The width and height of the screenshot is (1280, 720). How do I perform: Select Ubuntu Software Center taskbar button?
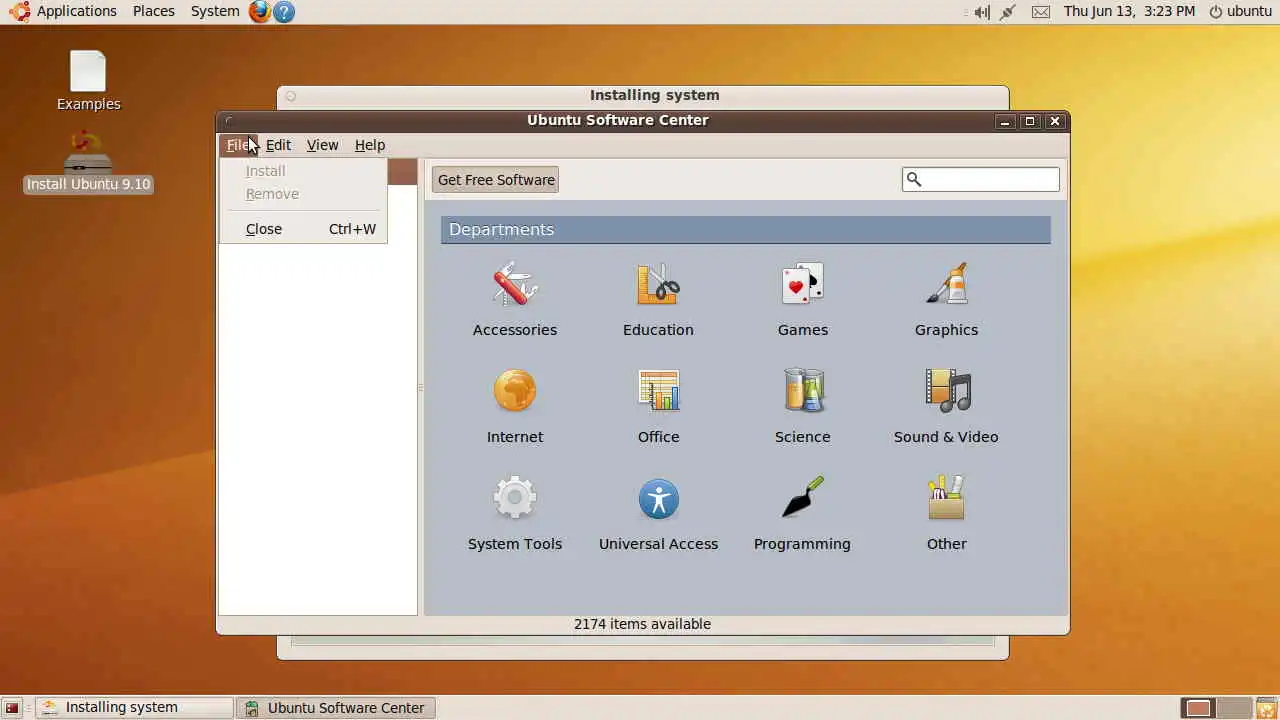pos(336,708)
